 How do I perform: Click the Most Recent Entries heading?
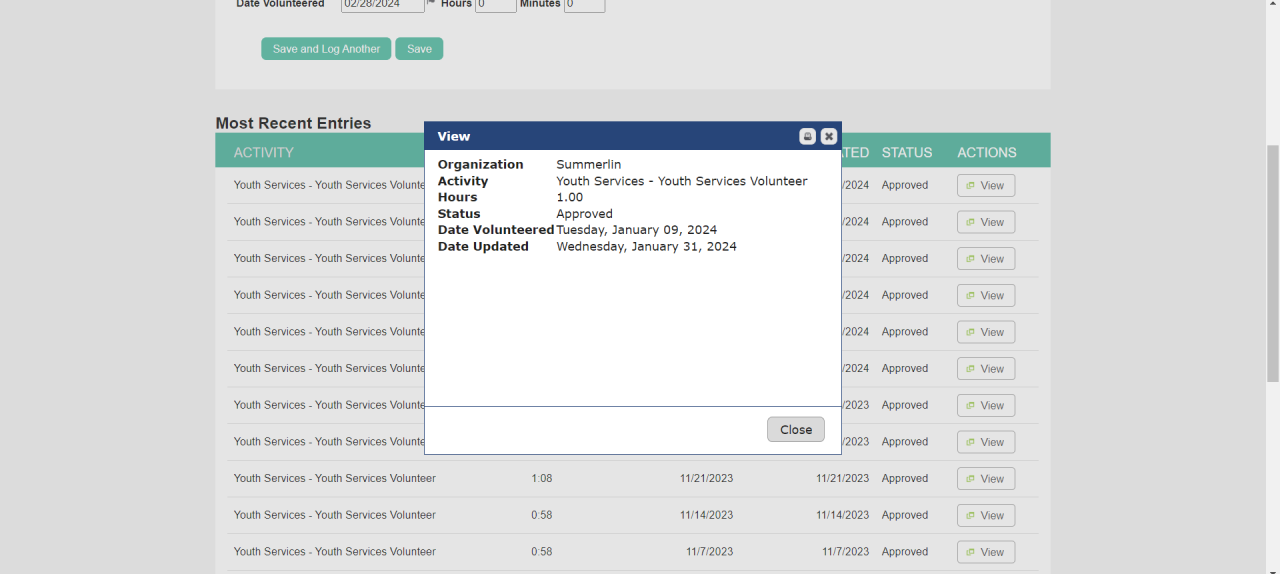tap(293, 123)
